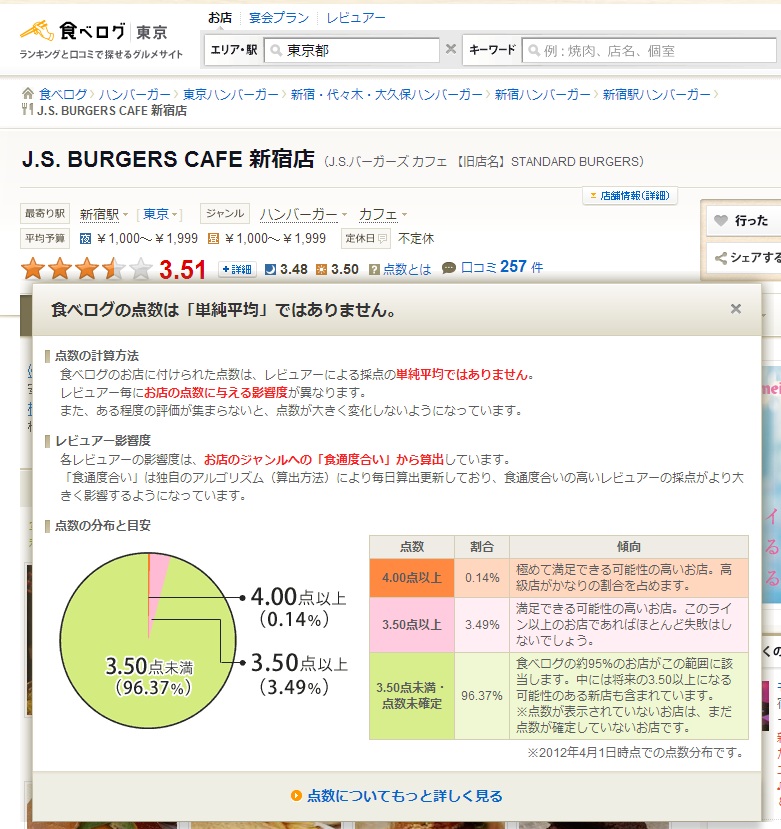Click the orange arrow icon before 点数についてもっと詳しく見る
Viewport: 781px width, 829px height.
pos(296,796)
